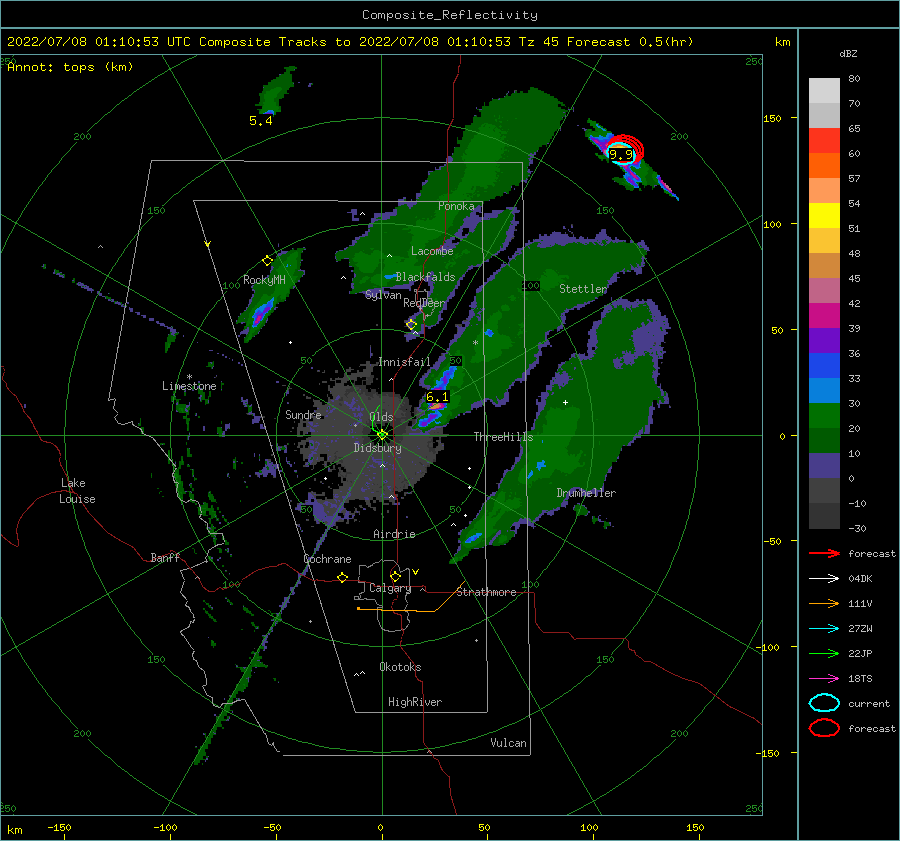Select the white 04DK arrow legend icon
The height and width of the screenshot is (841, 900).
824,578
